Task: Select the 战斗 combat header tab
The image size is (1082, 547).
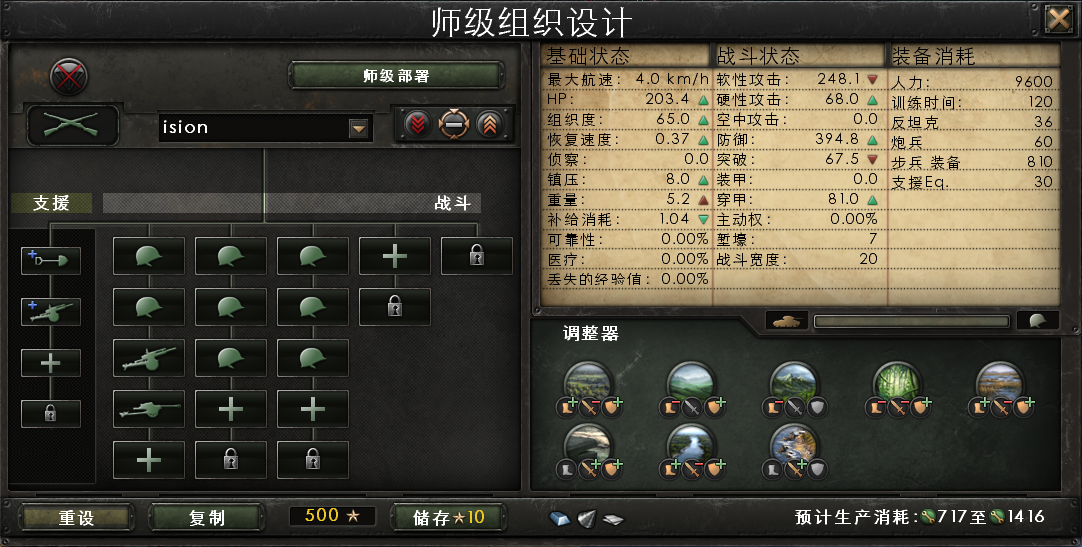Action: pos(453,203)
